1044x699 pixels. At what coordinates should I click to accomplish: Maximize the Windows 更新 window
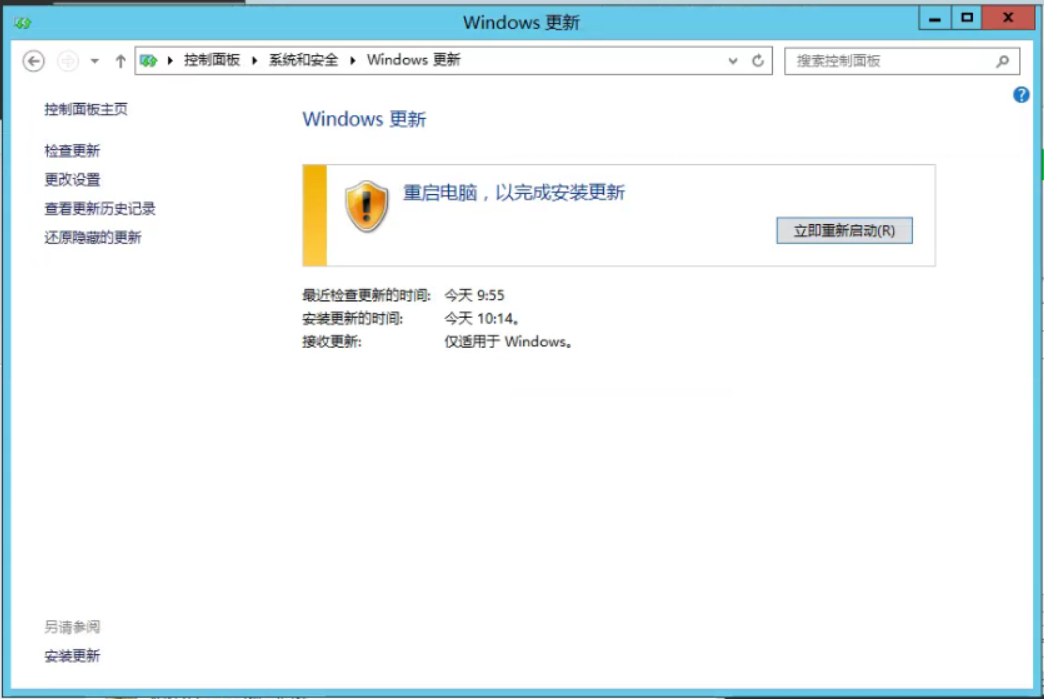pyautogui.click(x=967, y=19)
